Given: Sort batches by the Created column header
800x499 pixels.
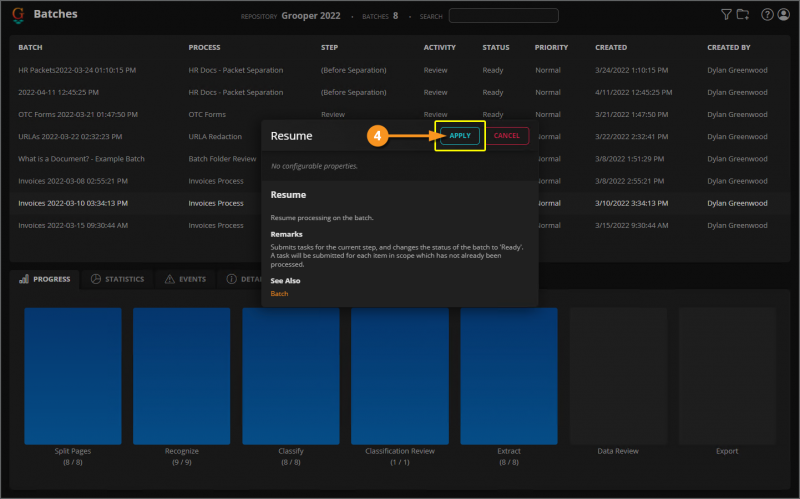Looking at the screenshot, I should click(611, 47).
